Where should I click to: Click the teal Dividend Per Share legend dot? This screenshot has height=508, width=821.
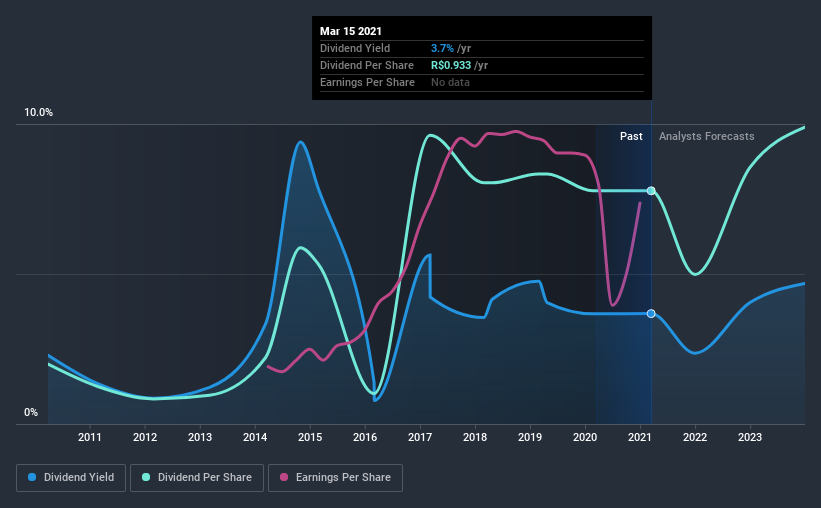coord(146,477)
